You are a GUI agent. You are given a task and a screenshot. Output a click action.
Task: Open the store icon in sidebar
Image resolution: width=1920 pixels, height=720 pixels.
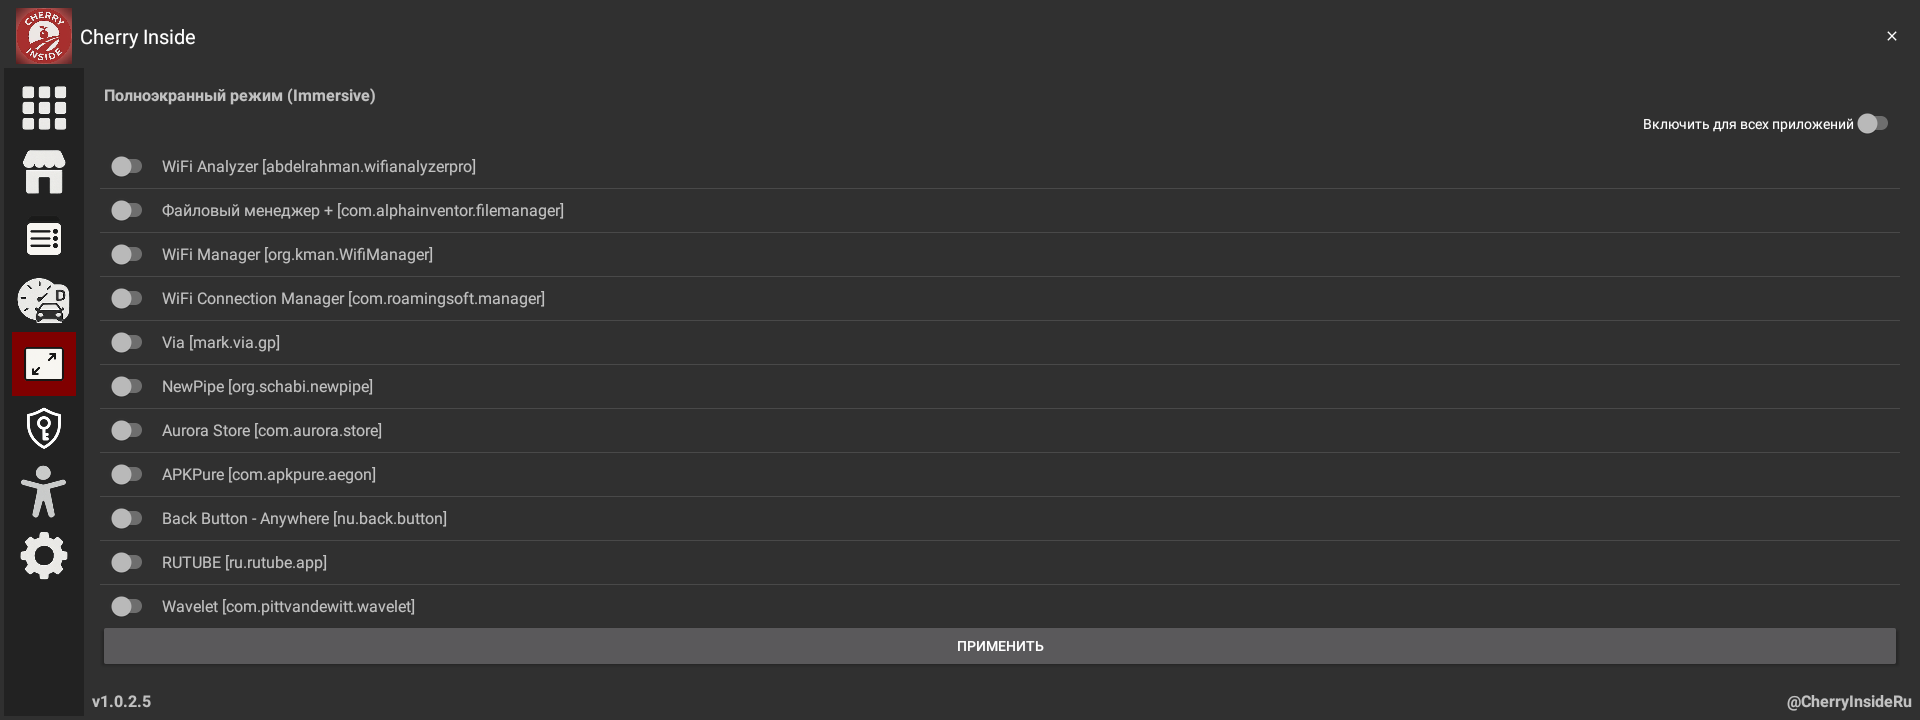(44, 173)
